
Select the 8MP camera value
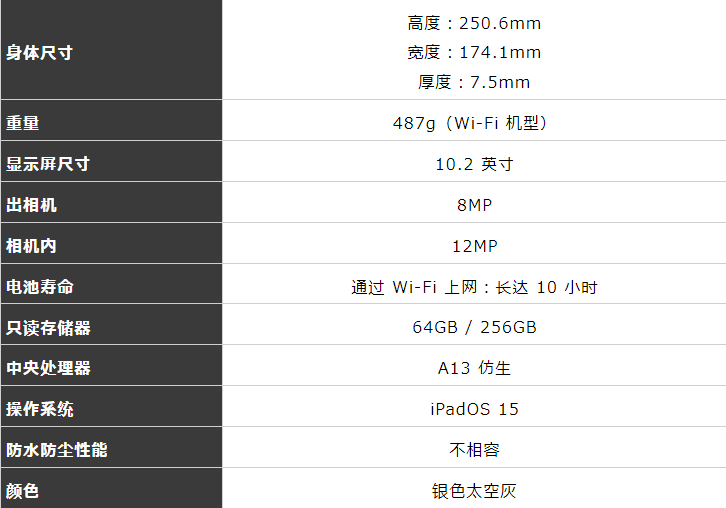(474, 205)
